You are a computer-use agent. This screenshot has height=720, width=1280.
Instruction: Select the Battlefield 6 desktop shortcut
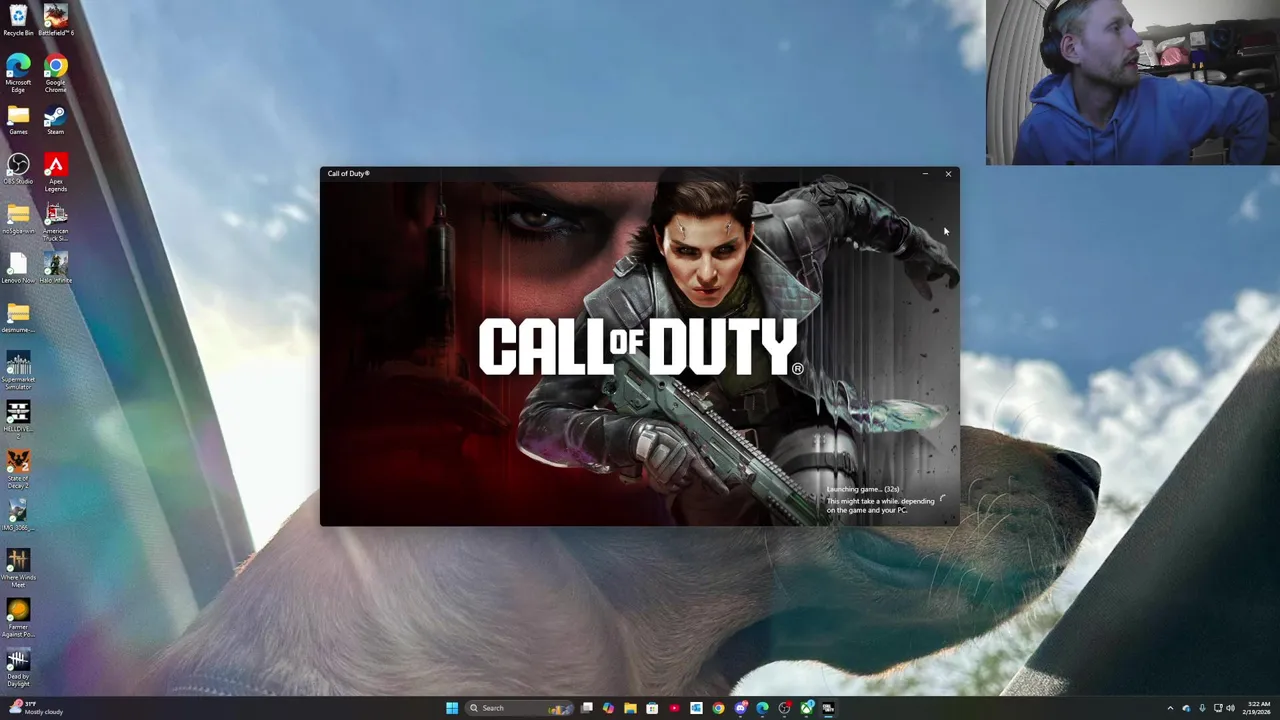pyautogui.click(x=55, y=19)
